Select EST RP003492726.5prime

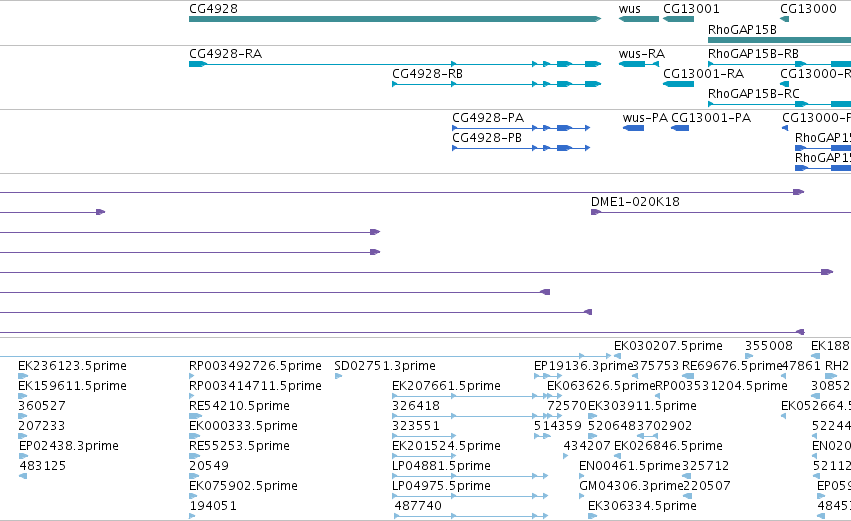click(255, 366)
